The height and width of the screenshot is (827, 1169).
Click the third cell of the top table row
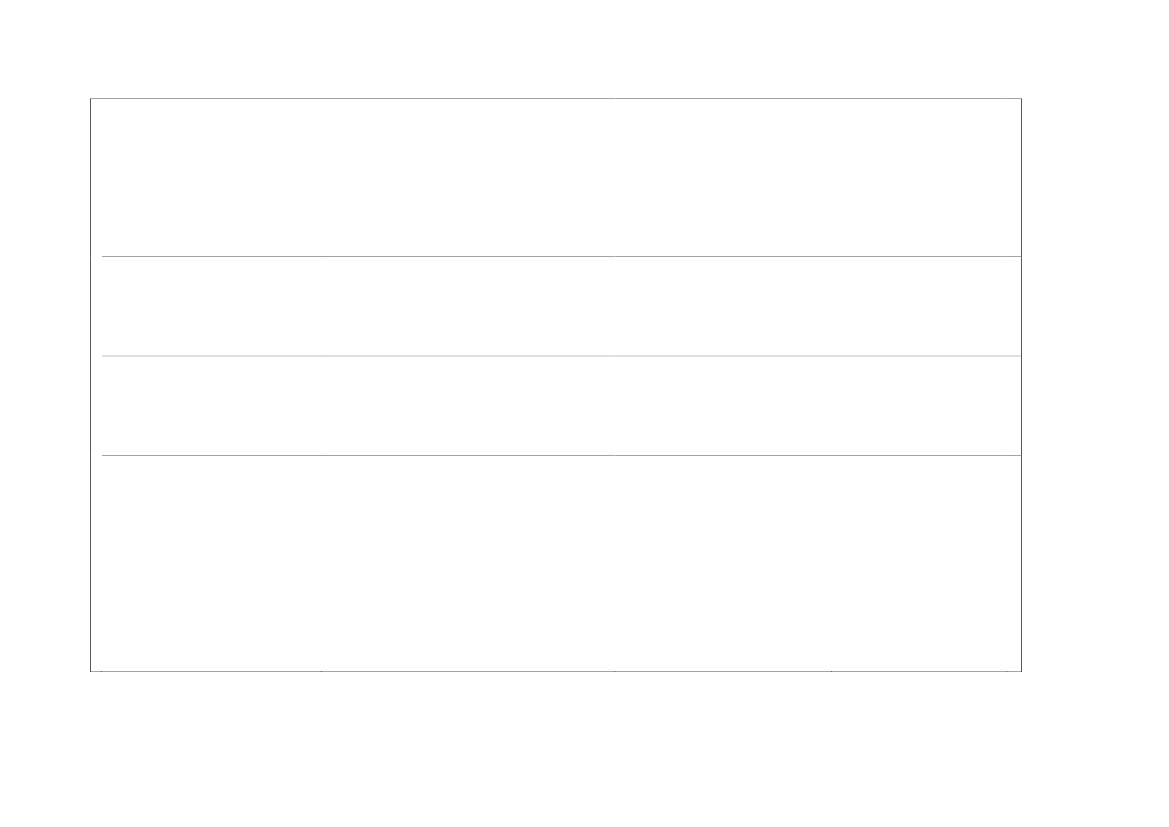pyautogui.click(x=721, y=177)
